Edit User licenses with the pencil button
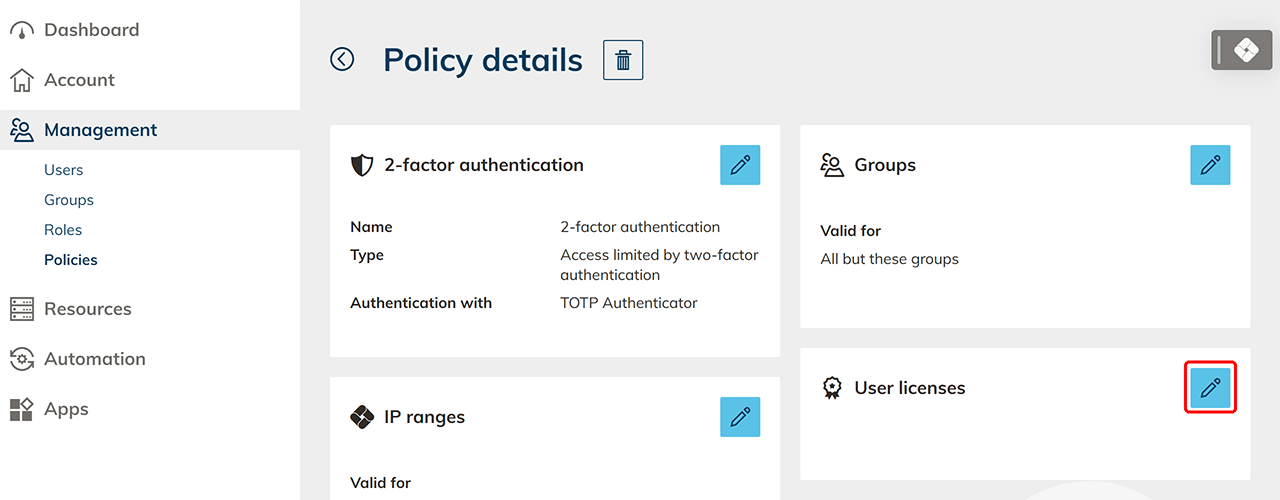This screenshot has height=500, width=1280. [1210, 388]
